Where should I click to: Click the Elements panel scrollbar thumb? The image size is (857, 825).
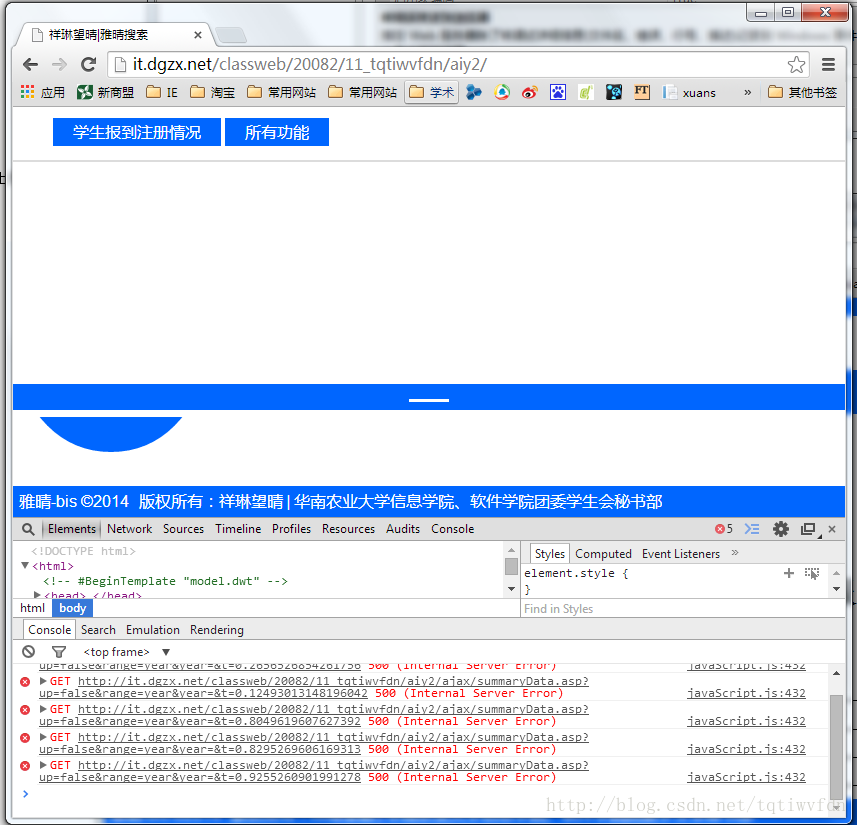click(x=512, y=566)
